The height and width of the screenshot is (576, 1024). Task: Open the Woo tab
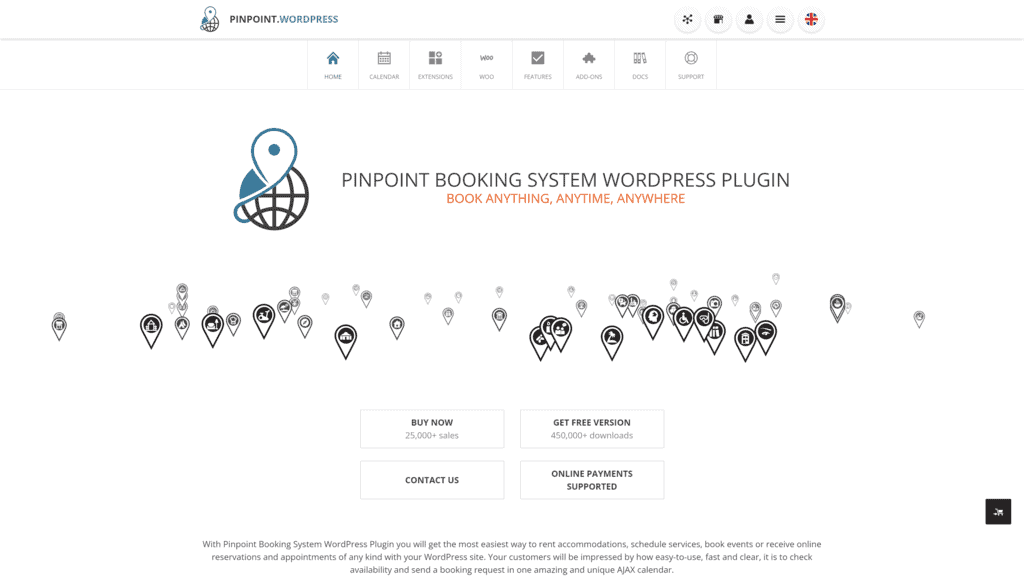[x=487, y=65]
